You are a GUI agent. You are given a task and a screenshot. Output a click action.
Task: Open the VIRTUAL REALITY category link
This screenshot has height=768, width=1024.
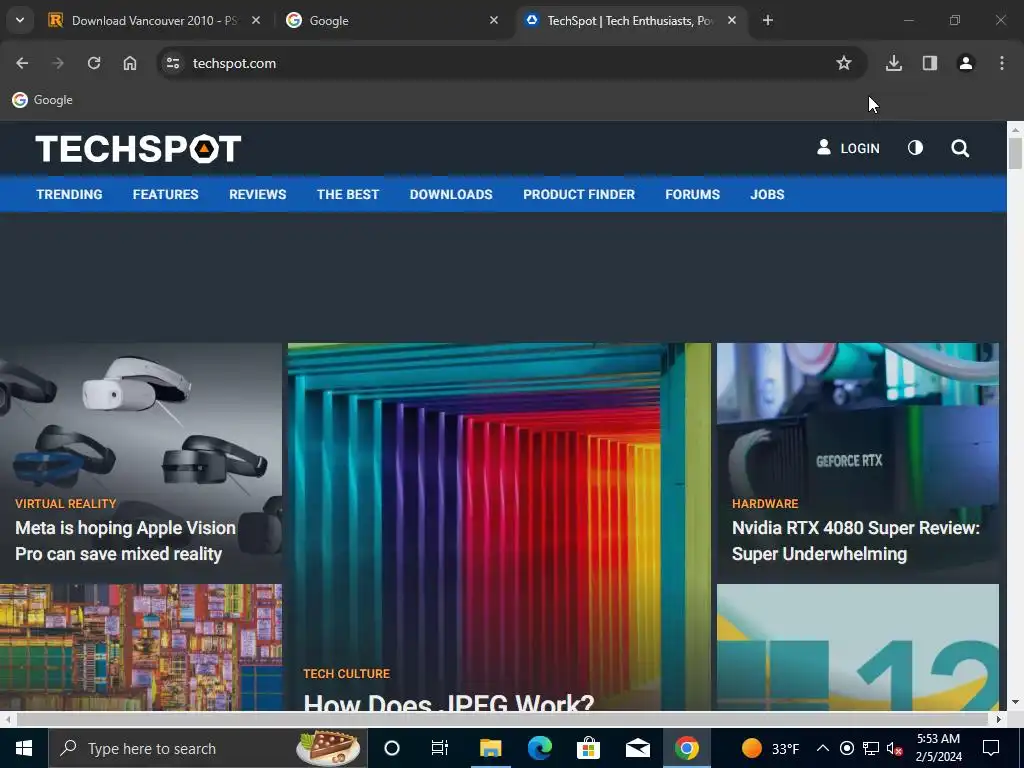[65, 504]
